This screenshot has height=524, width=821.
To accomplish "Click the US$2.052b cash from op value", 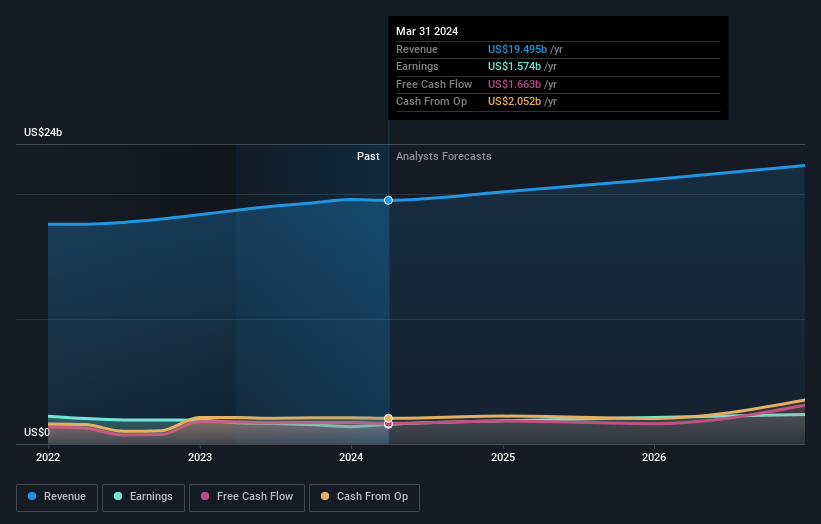I will pos(514,102).
